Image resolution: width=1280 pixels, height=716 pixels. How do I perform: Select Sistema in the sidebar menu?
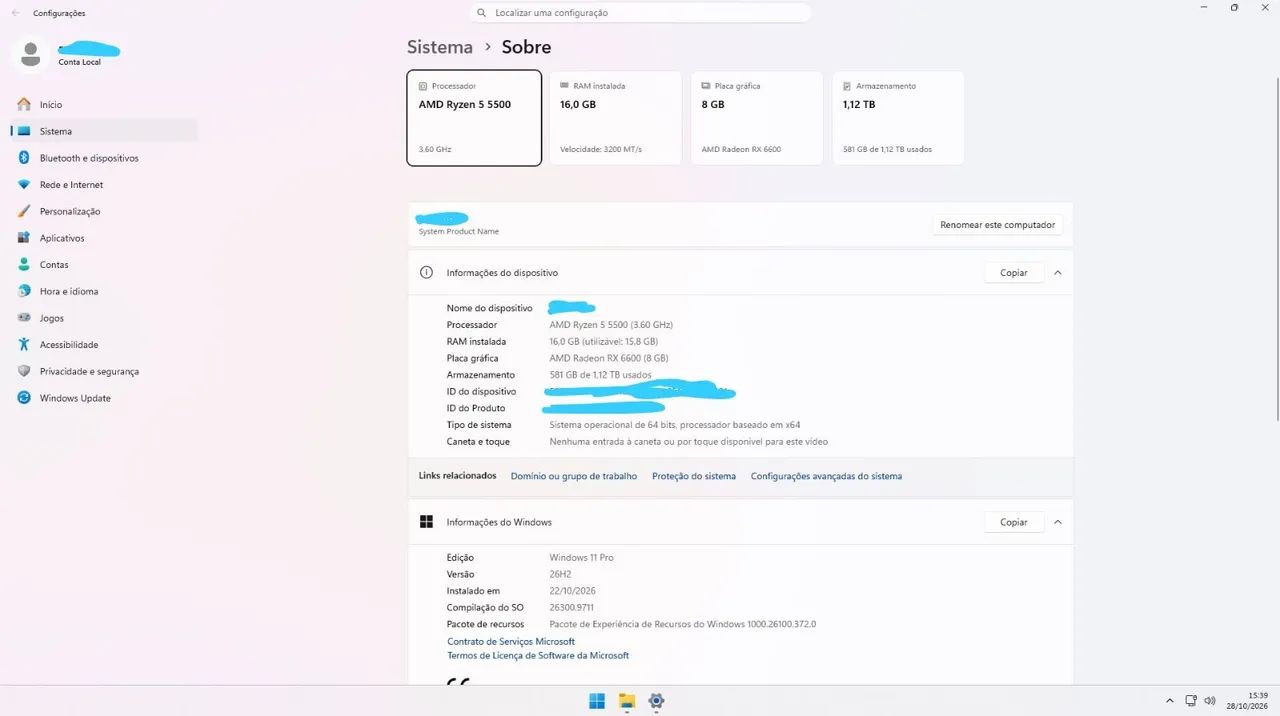(104, 131)
